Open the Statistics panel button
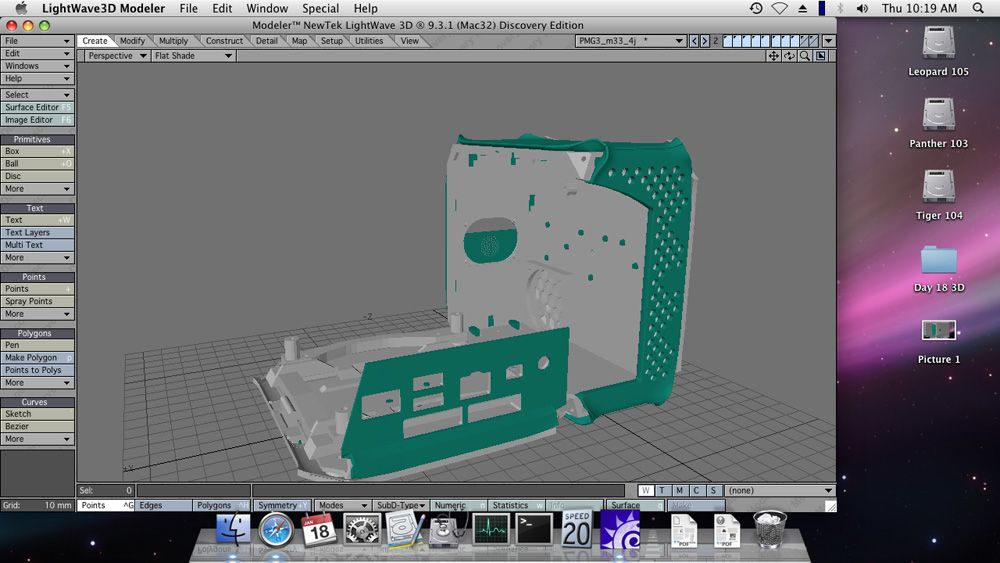Viewport: 1000px width, 563px height. pos(517,505)
